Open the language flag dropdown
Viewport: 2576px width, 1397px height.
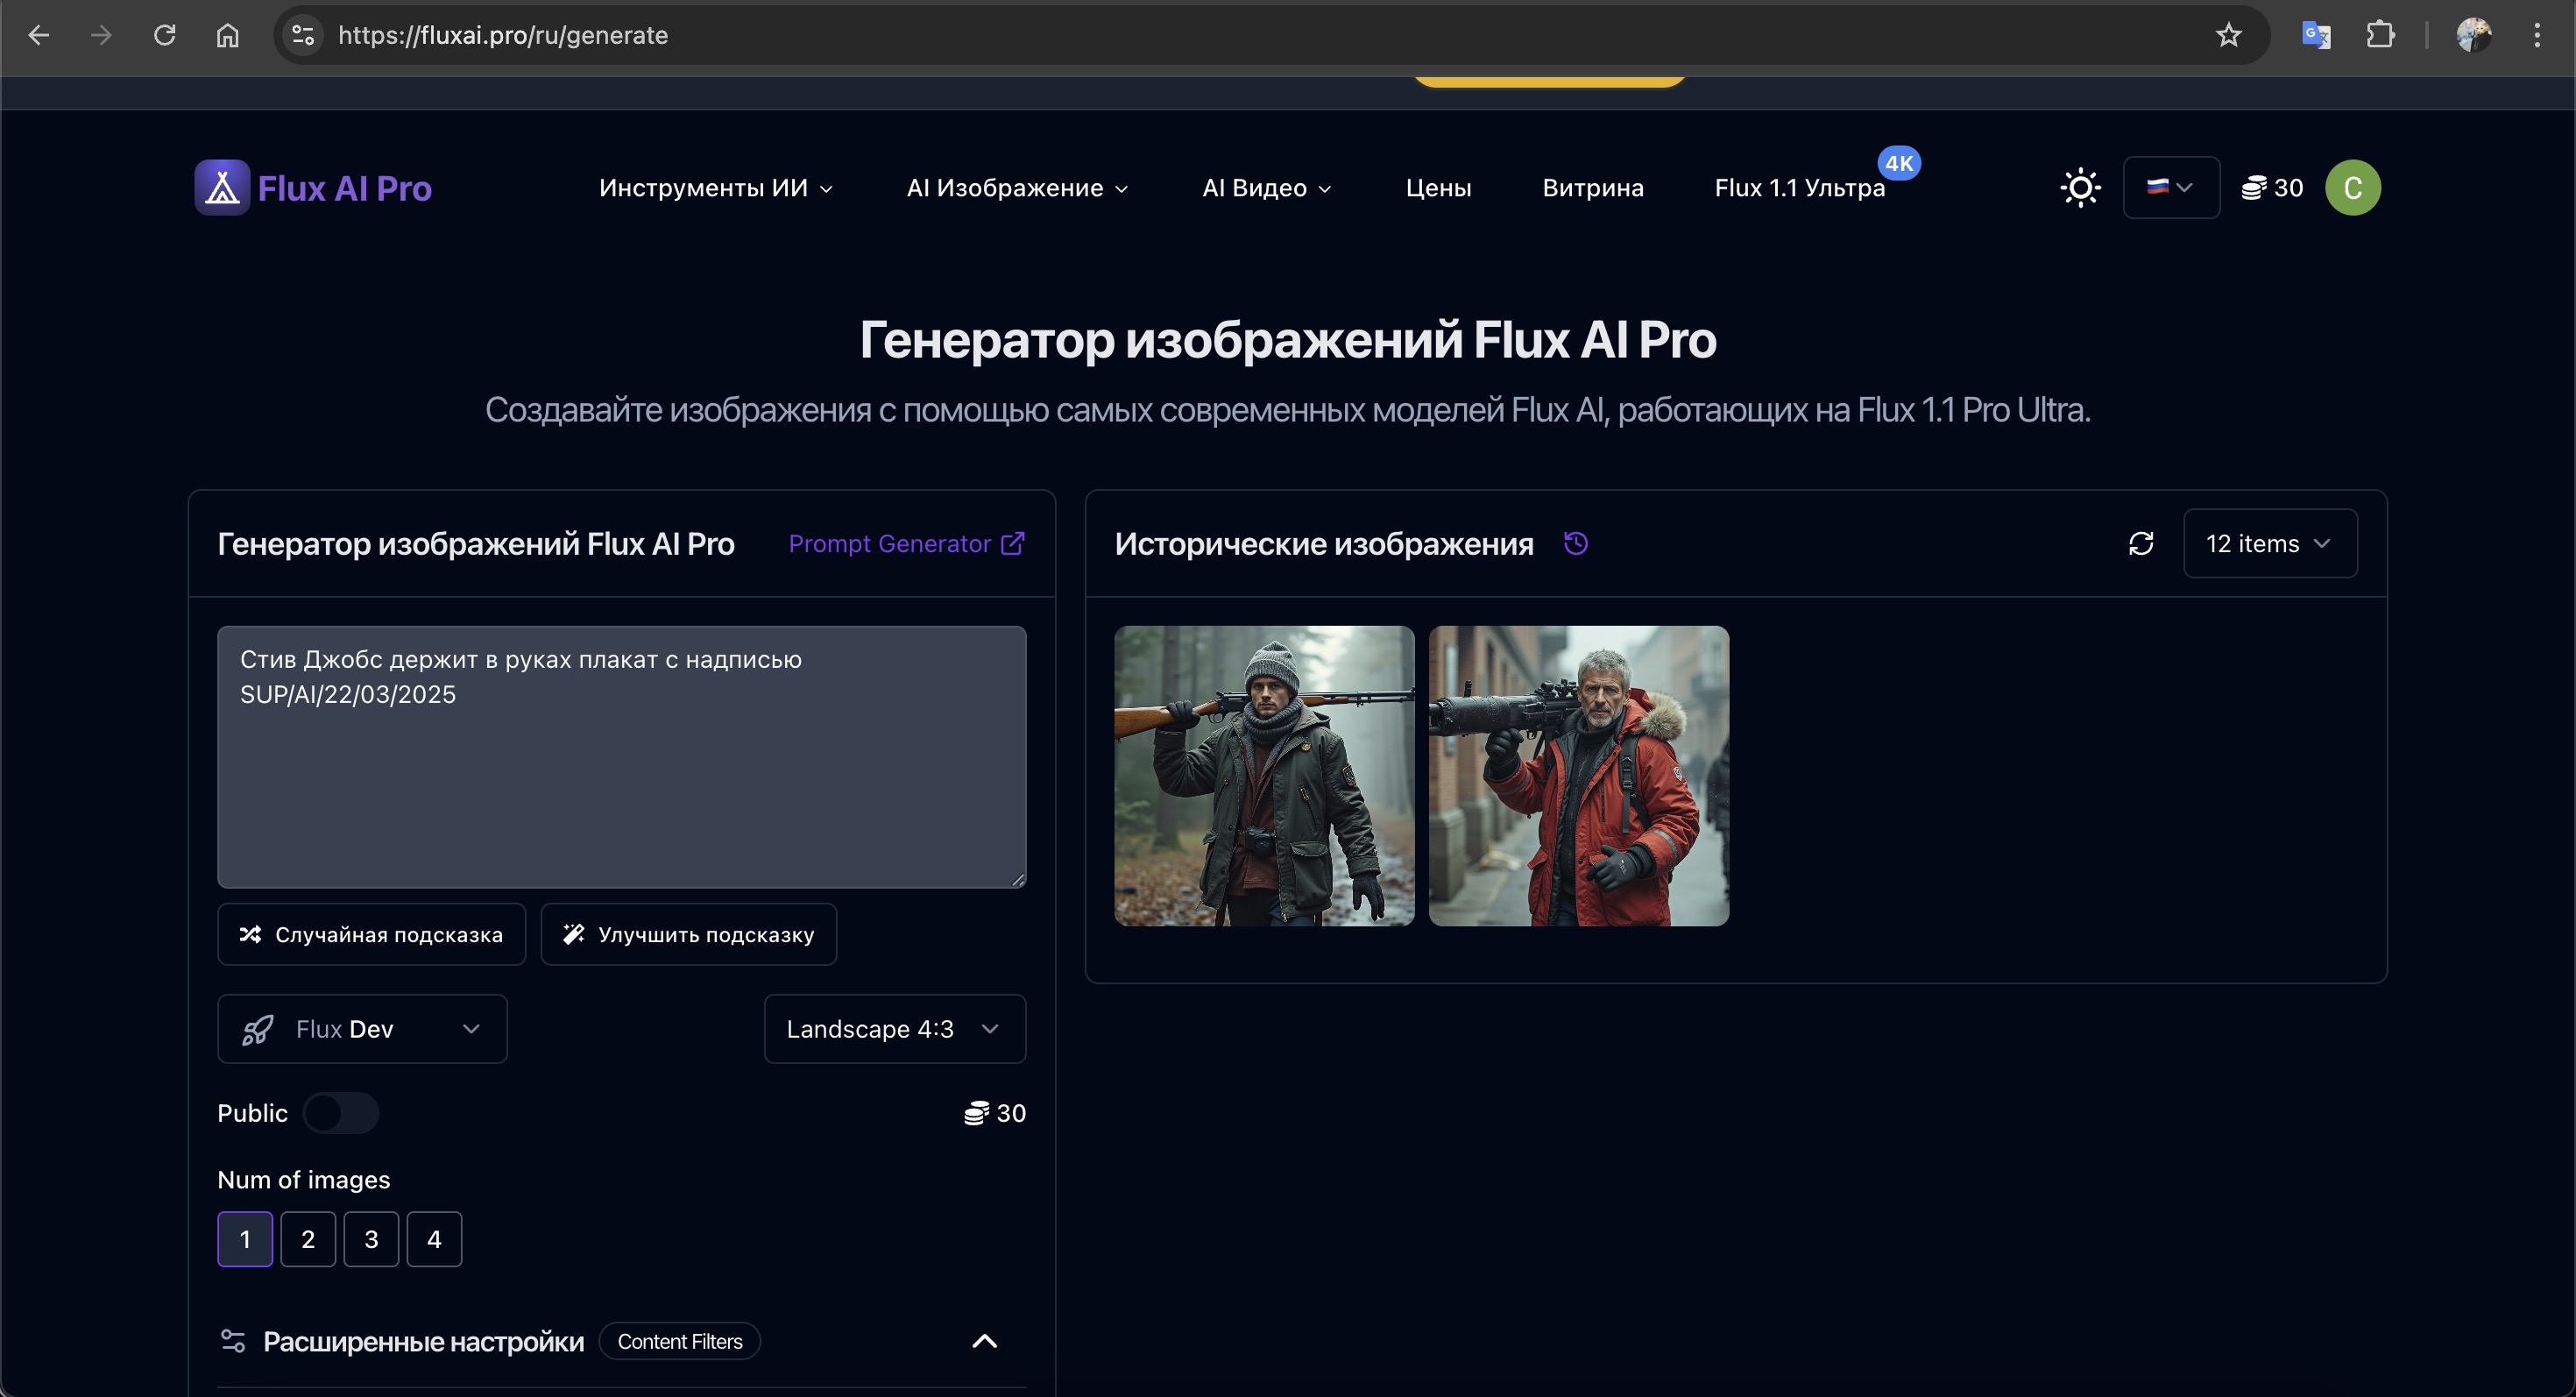click(2171, 187)
